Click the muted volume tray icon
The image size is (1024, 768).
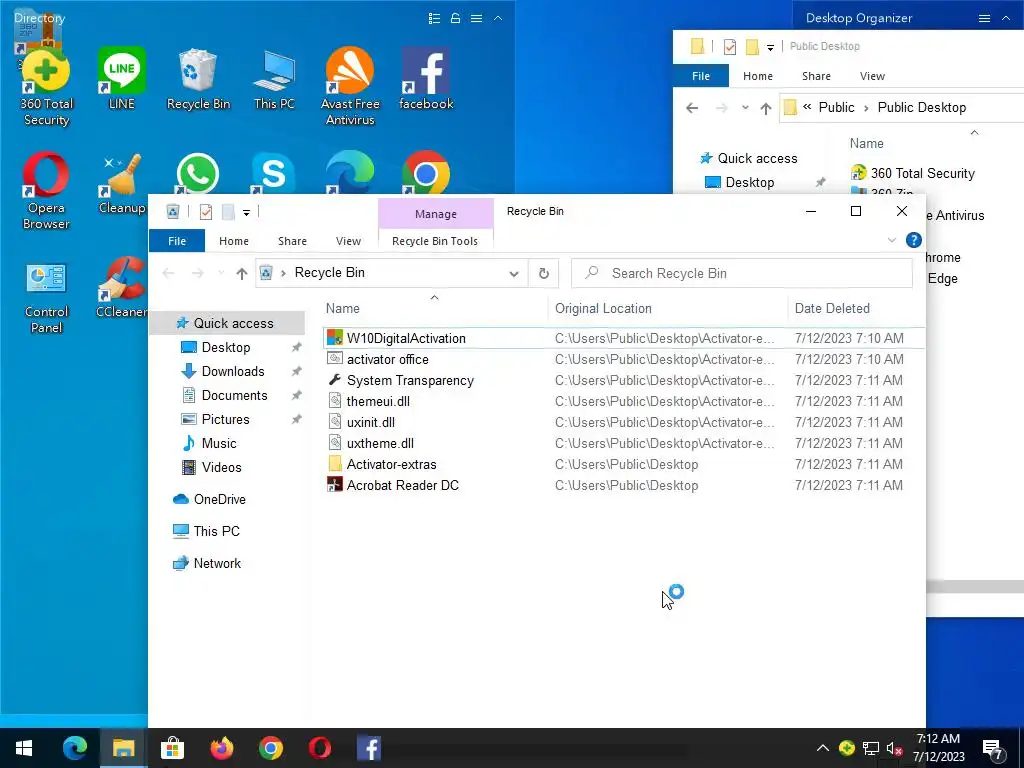pyautogui.click(x=894, y=749)
